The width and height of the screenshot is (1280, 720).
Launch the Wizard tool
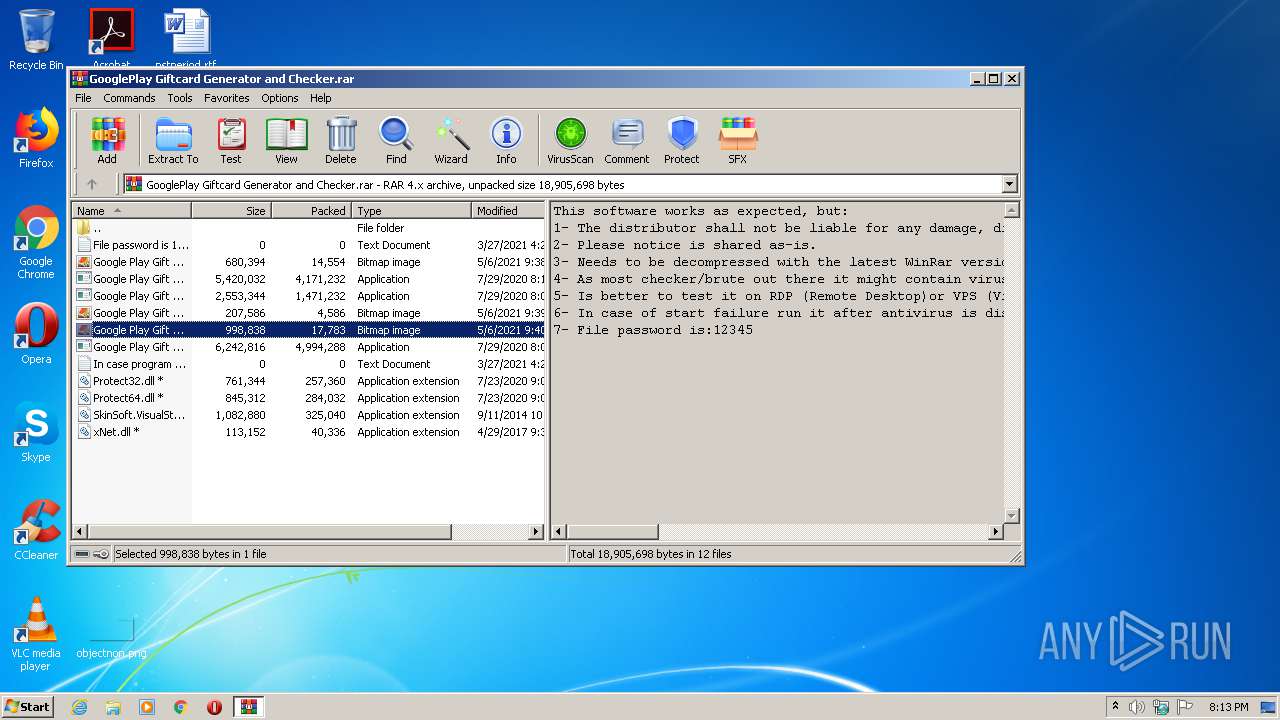coord(451,140)
